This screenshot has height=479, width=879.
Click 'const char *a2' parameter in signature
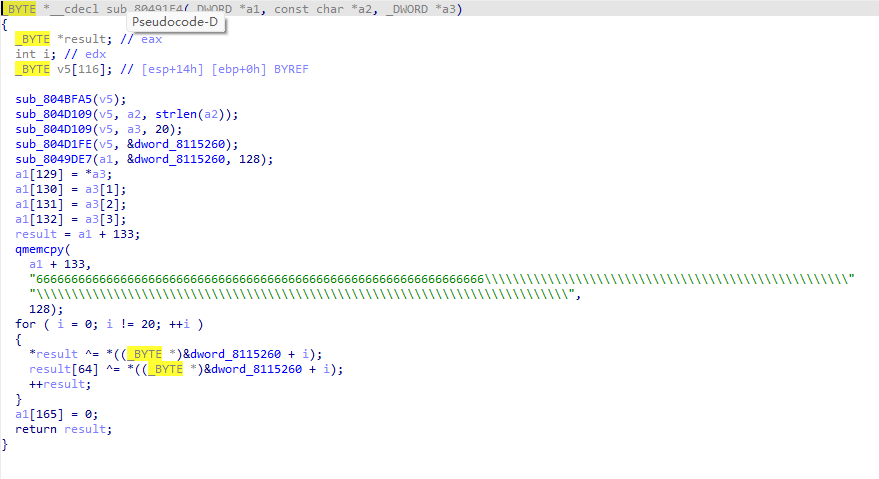[322, 9]
